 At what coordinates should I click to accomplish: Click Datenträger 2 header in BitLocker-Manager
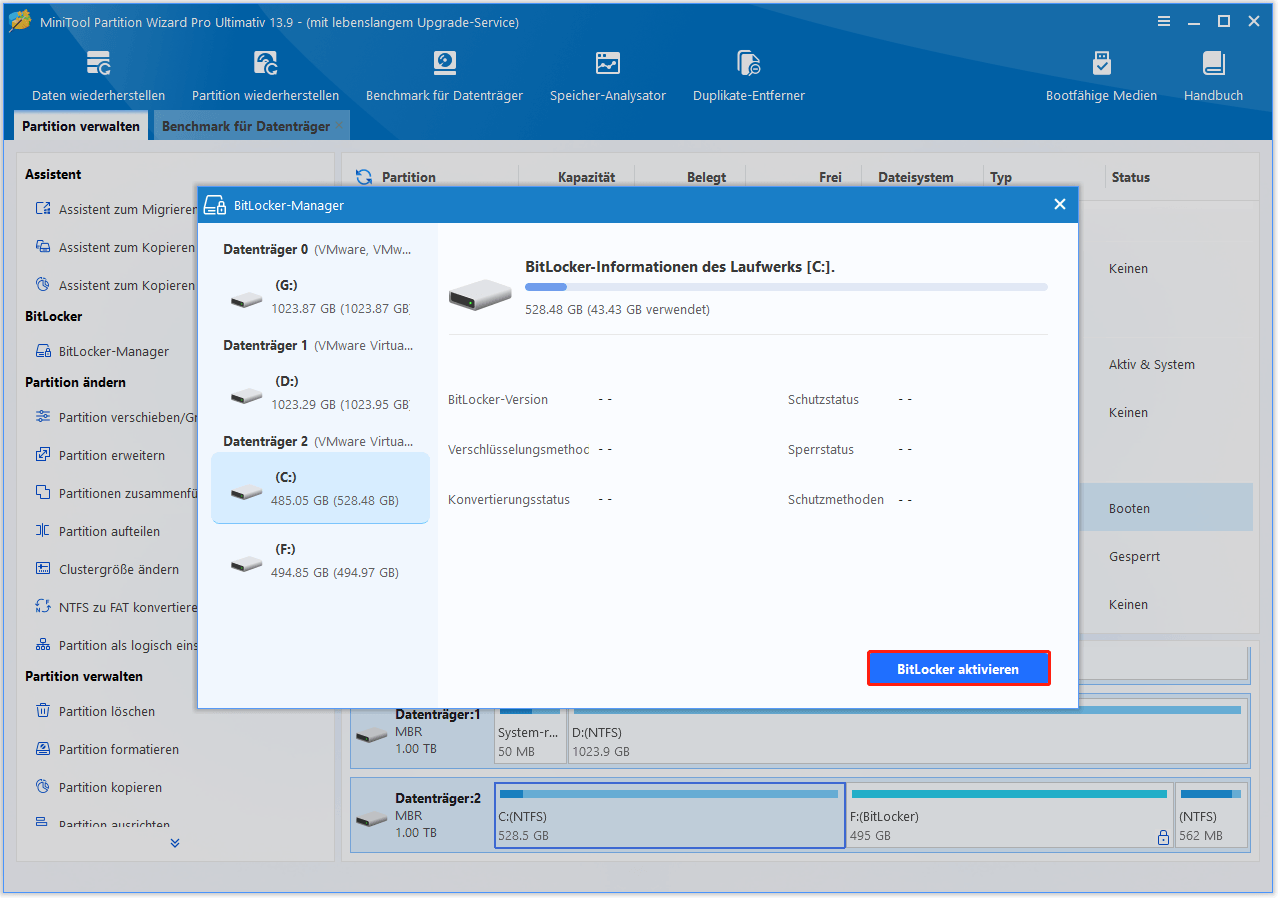tap(318, 441)
